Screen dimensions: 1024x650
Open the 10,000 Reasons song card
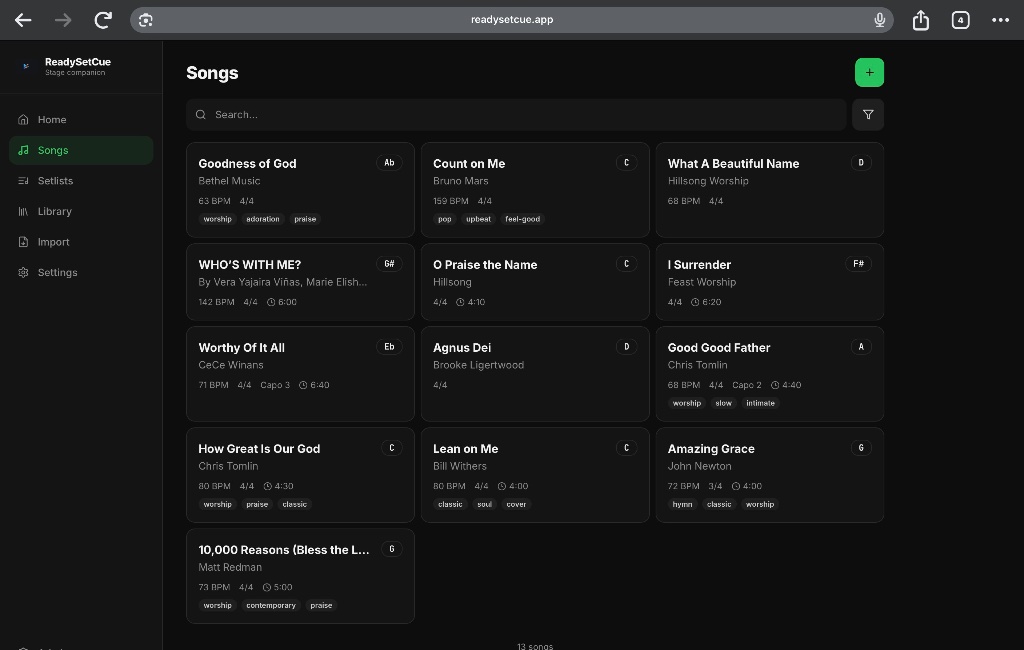click(300, 576)
